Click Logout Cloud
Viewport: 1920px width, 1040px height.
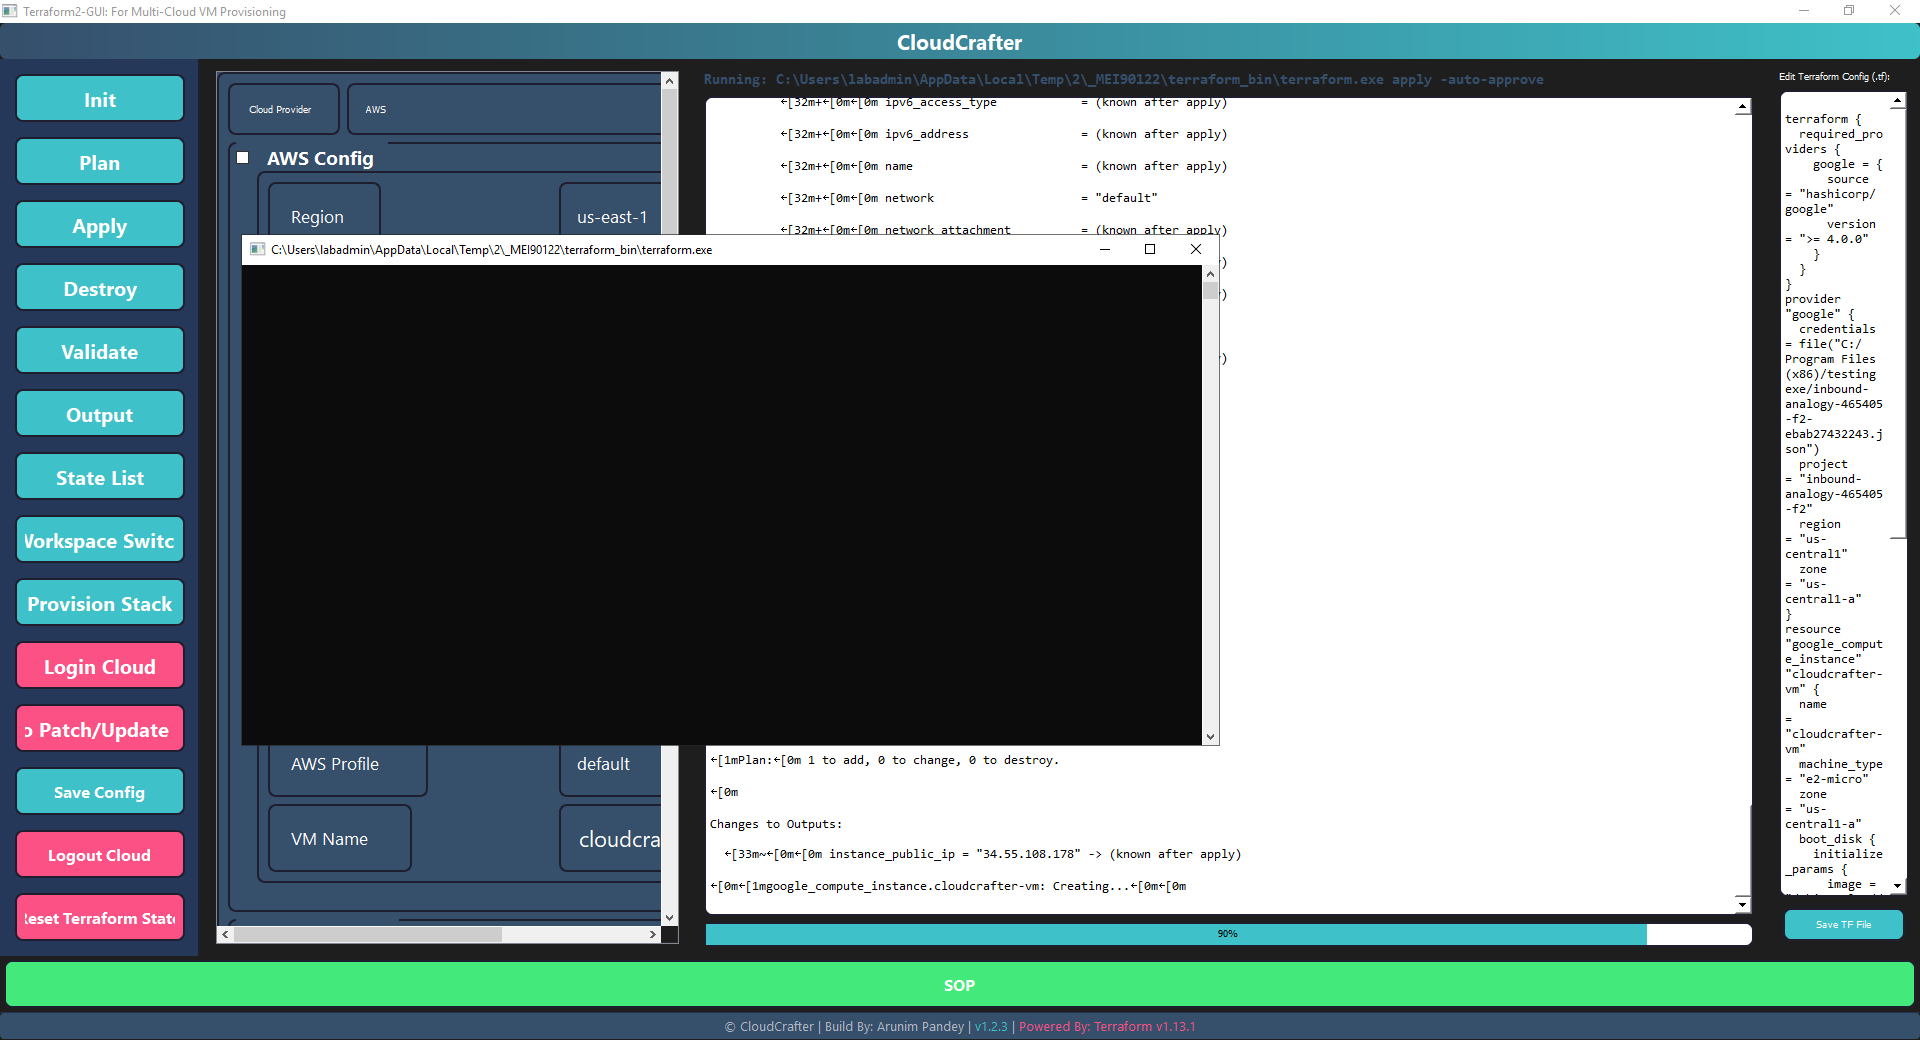(99, 854)
